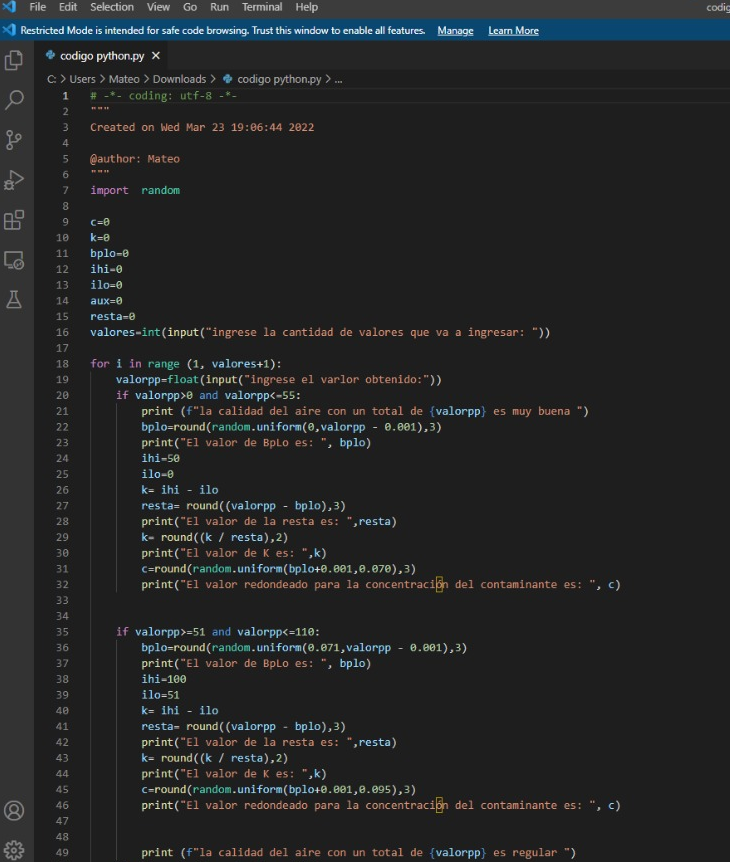The height and width of the screenshot is (862, 730).
Task: Click 'if valorpp>0 and valorpp<=55:' line
Action: click(x=208, y=396)
